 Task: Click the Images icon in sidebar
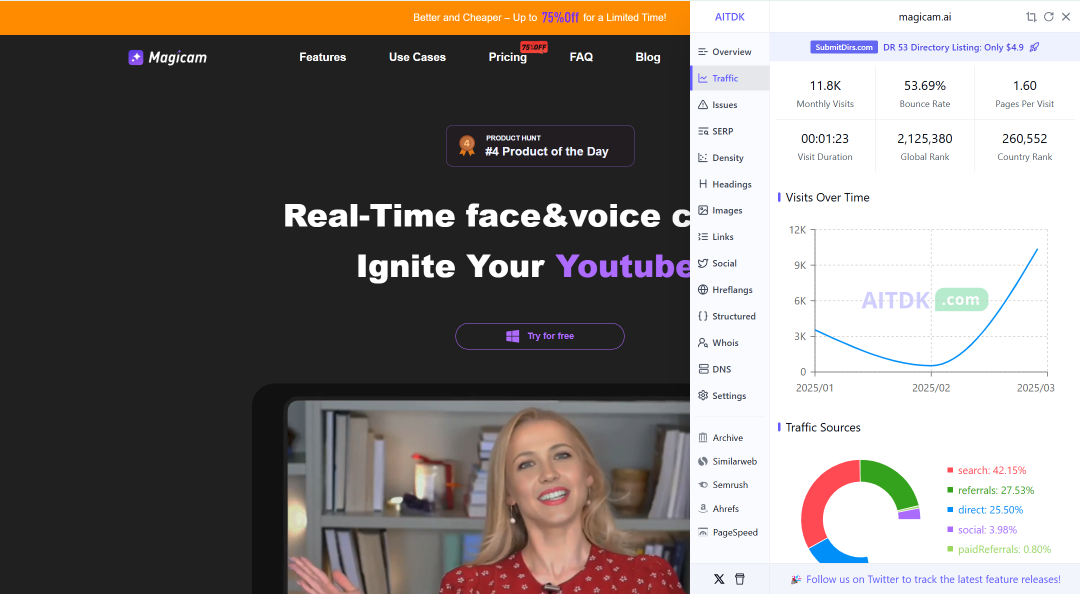pos(703,210)
